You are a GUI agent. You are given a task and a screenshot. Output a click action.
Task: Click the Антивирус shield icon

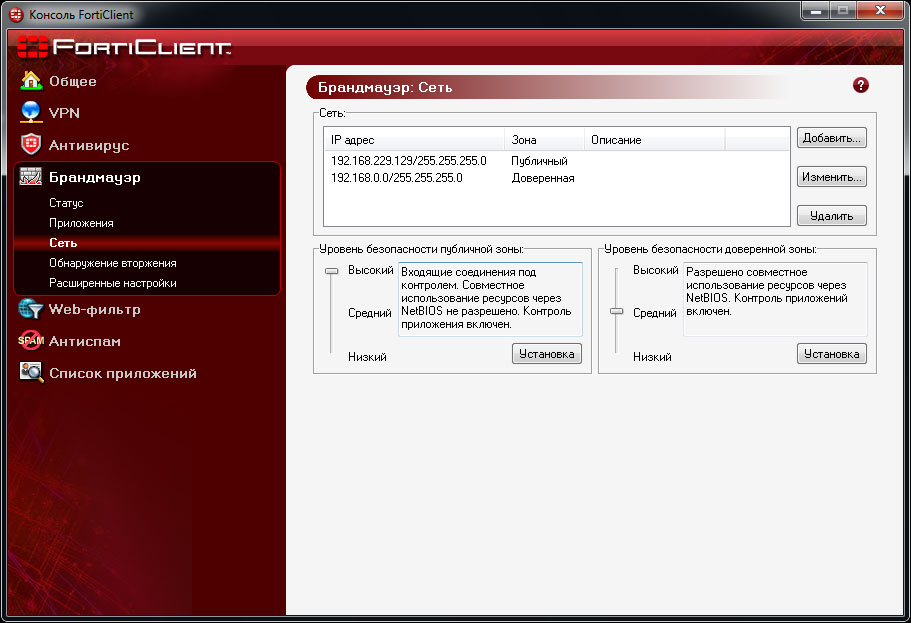31,144
